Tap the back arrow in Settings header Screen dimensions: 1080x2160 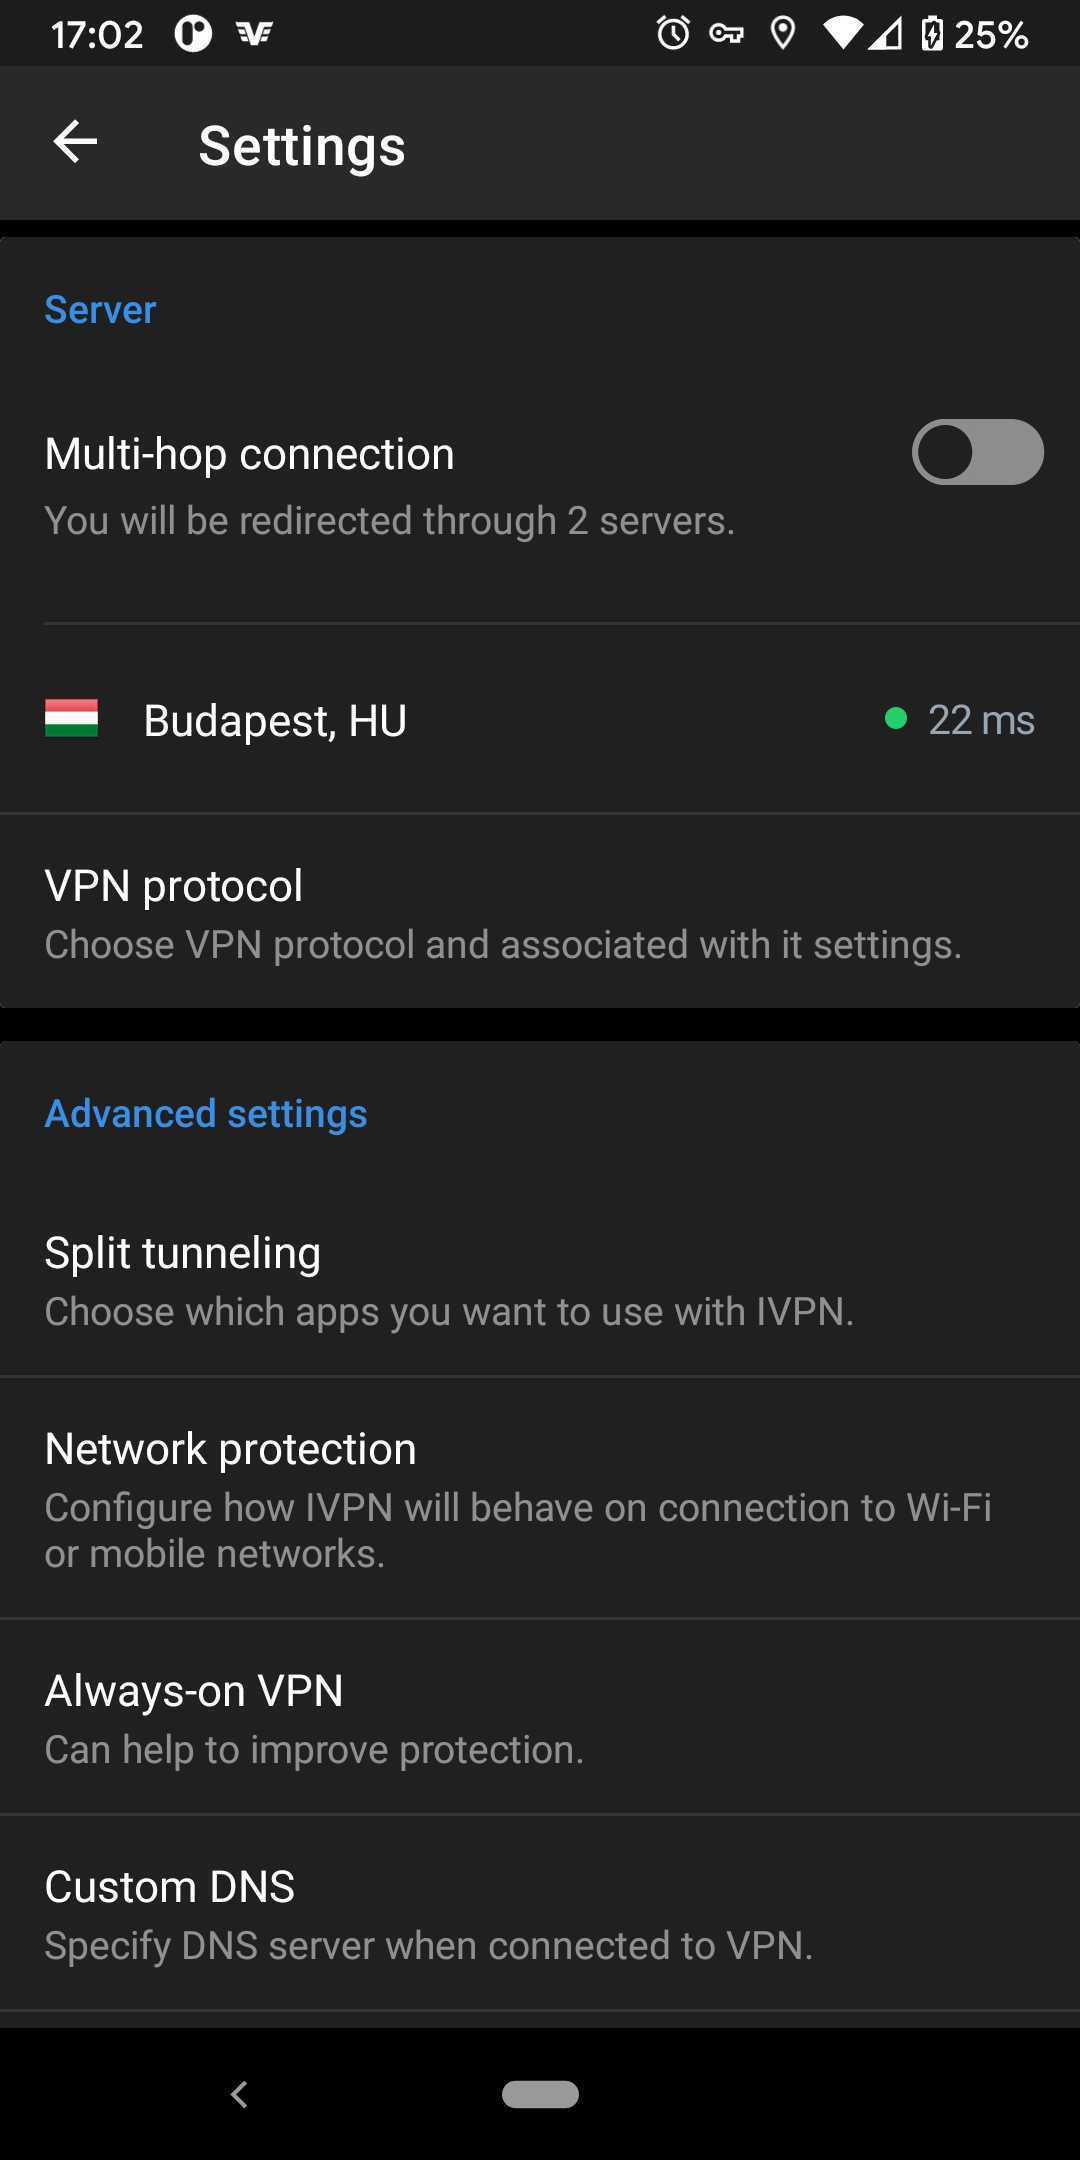pyautogui.click(x=75, y=142)
